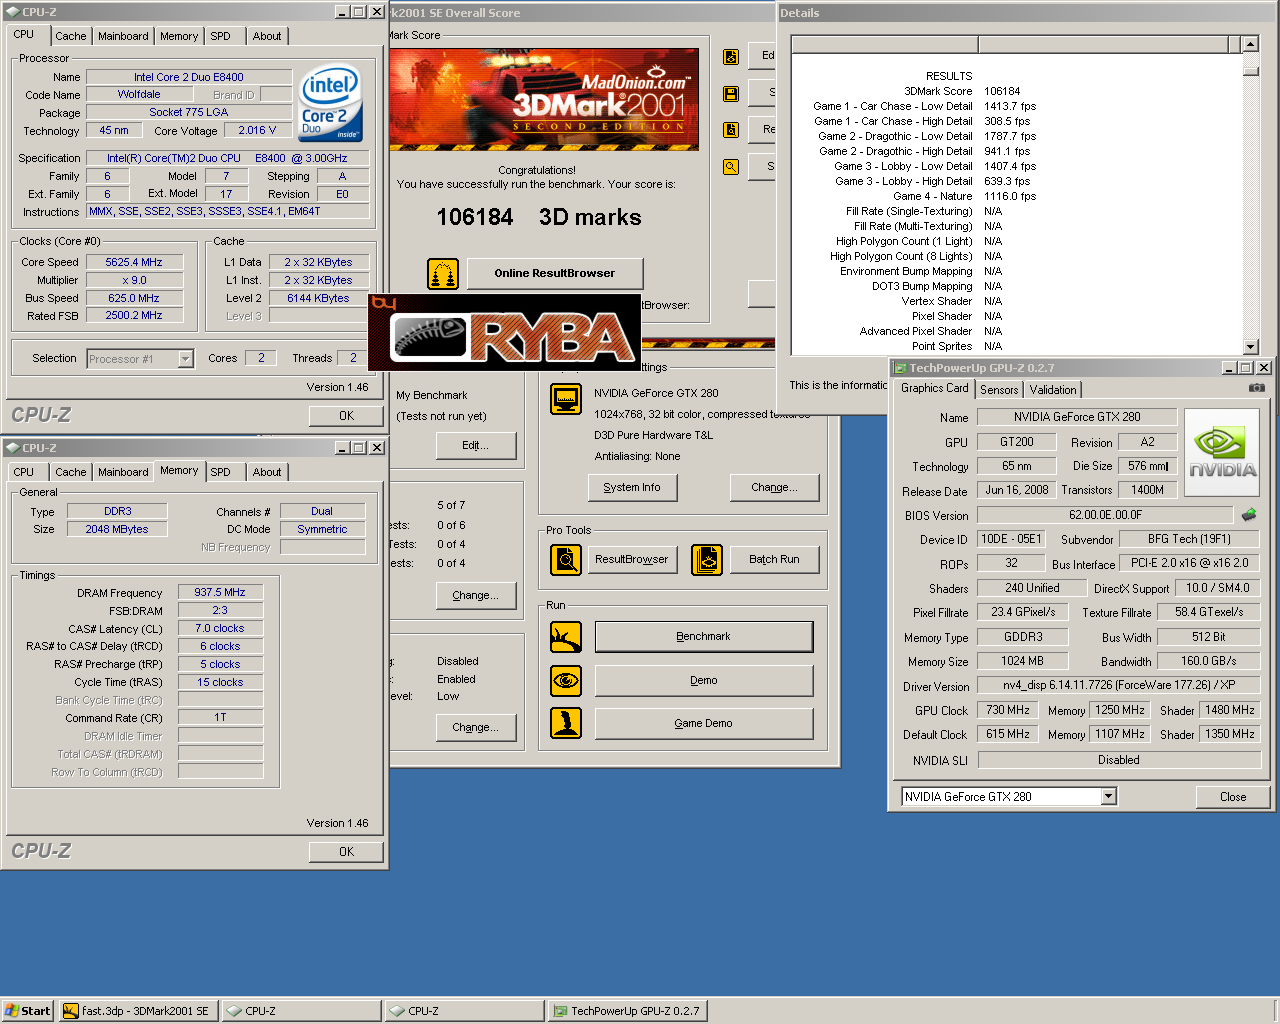Viewport: 1280px width, 1024px height.
Task: Click the yellow document-with-magnifier icon in score window
Action: pyautogui.click(x=731, y=130)
